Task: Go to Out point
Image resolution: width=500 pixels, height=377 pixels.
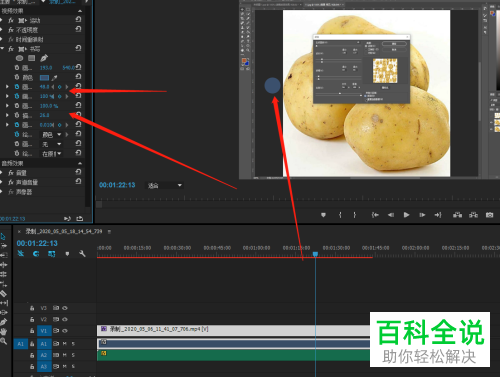Action: 438,215
